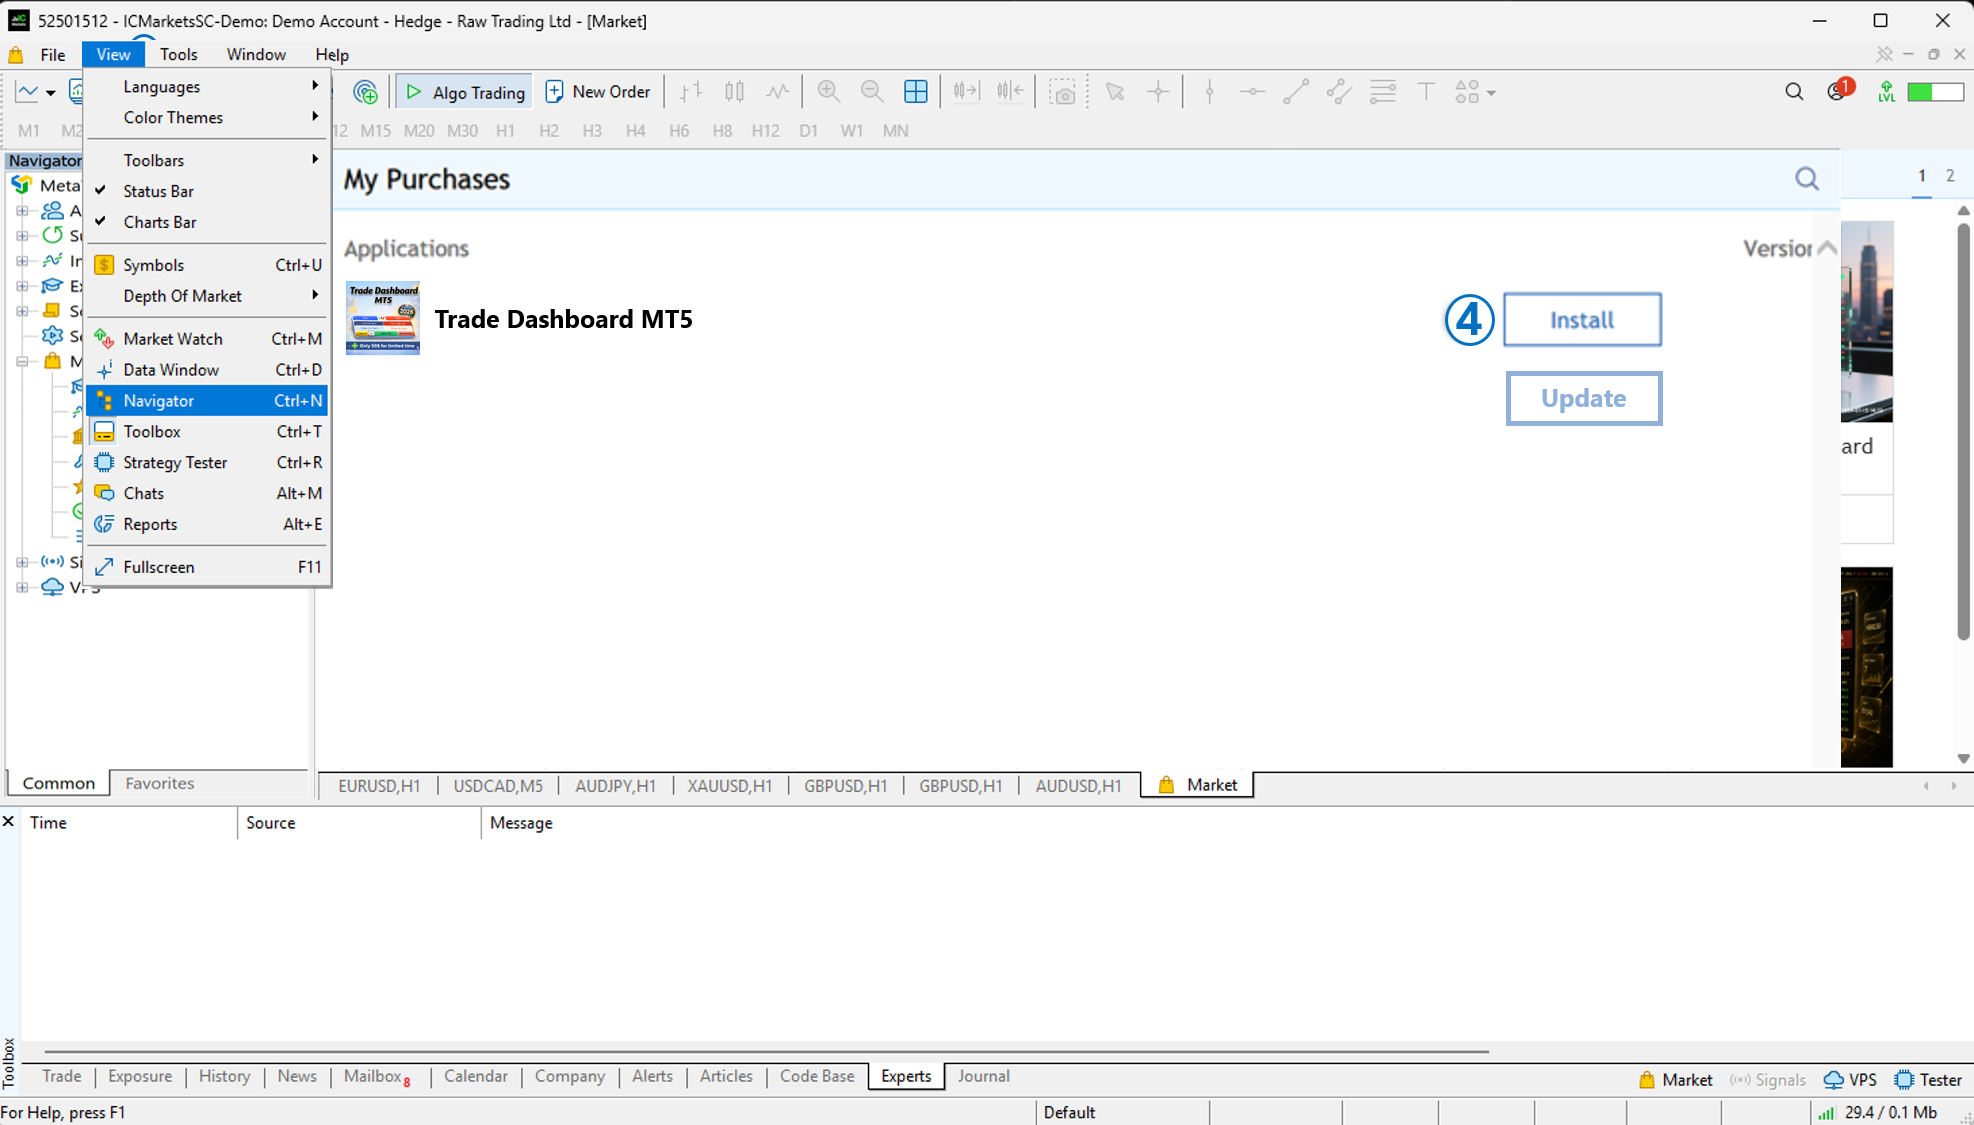The width and height of the screenshot is (1974, 1125).
Task: Open Chats from the View menu
Action: click(x=207, y=494)
